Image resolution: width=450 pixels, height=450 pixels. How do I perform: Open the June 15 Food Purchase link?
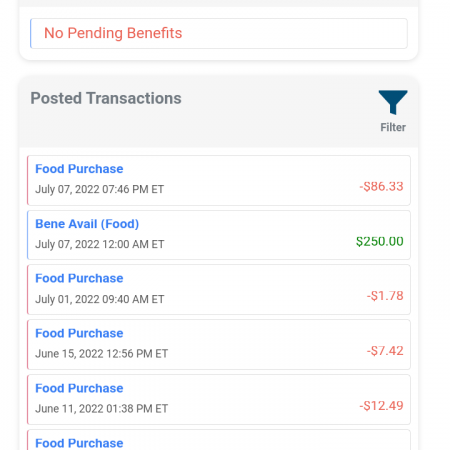79,333
